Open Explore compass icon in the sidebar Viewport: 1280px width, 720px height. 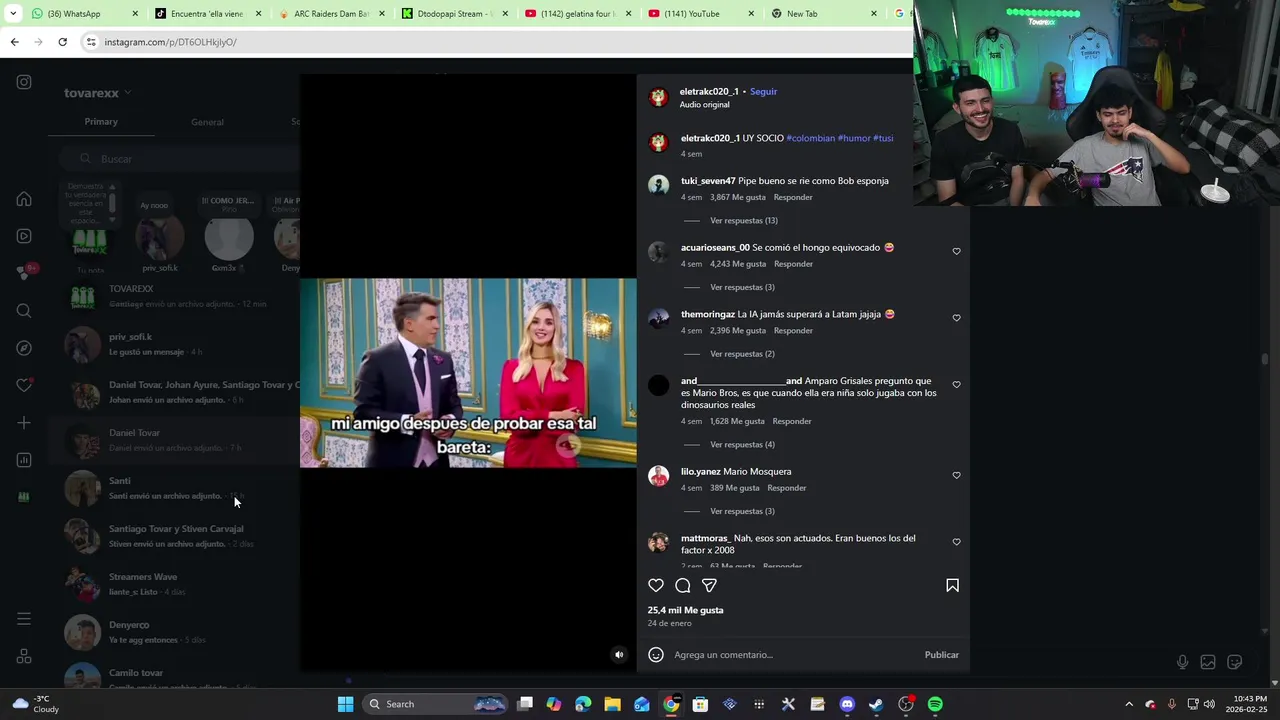click(24, 348)
